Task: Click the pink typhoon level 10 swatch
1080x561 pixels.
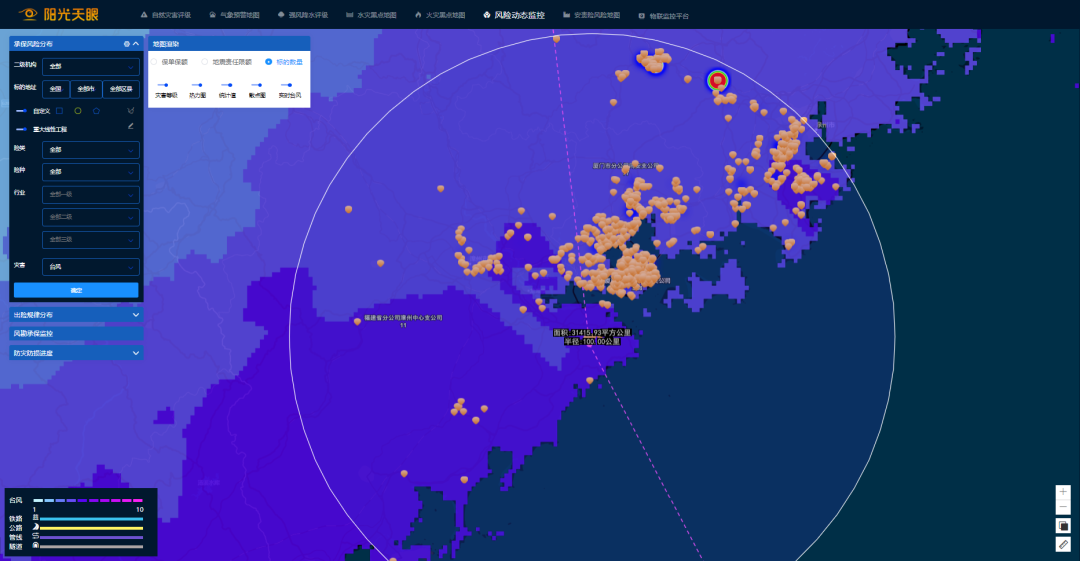Action: [138, 500]
